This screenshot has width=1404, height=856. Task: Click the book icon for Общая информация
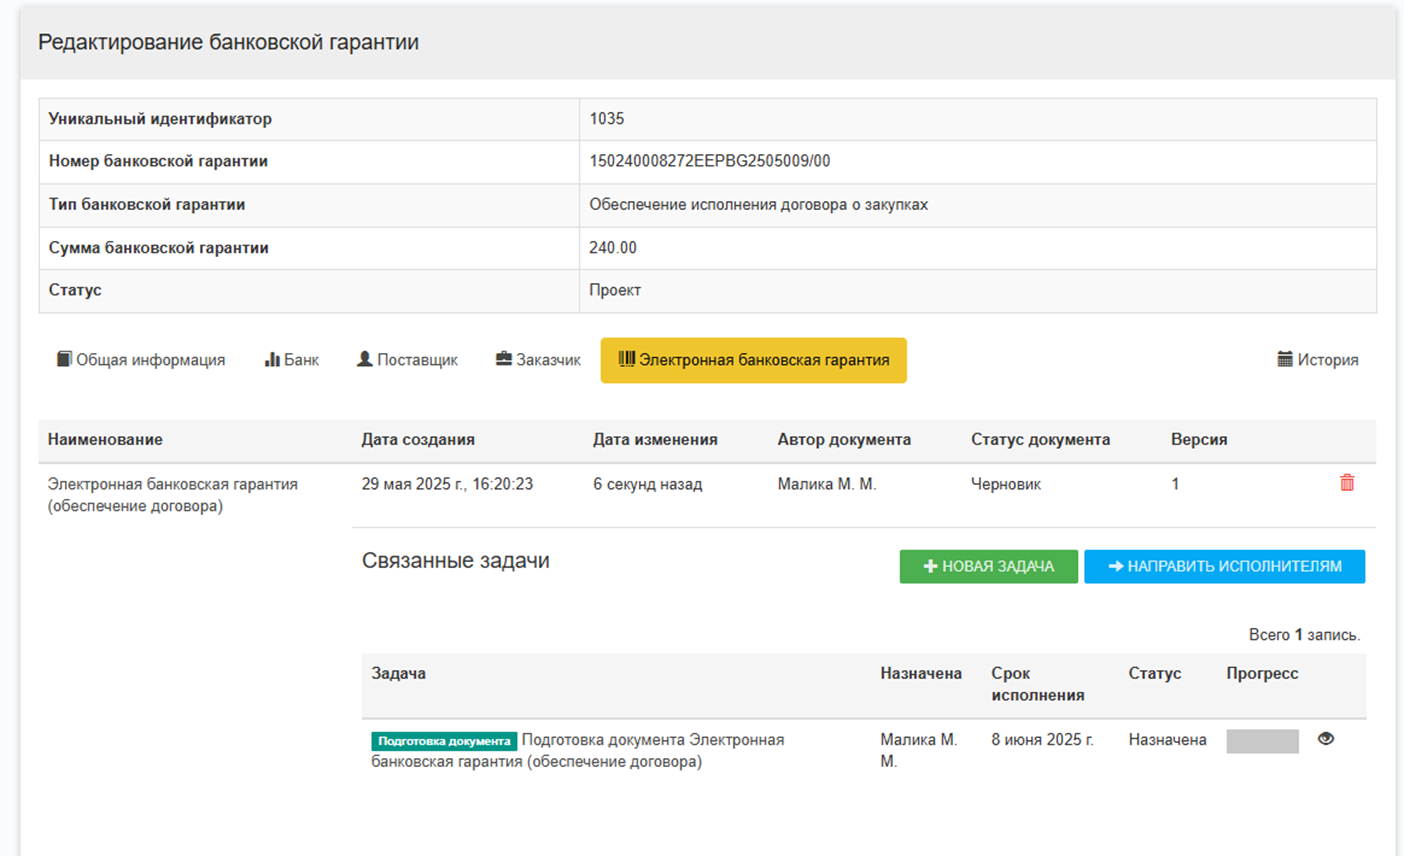pos(64,359)
